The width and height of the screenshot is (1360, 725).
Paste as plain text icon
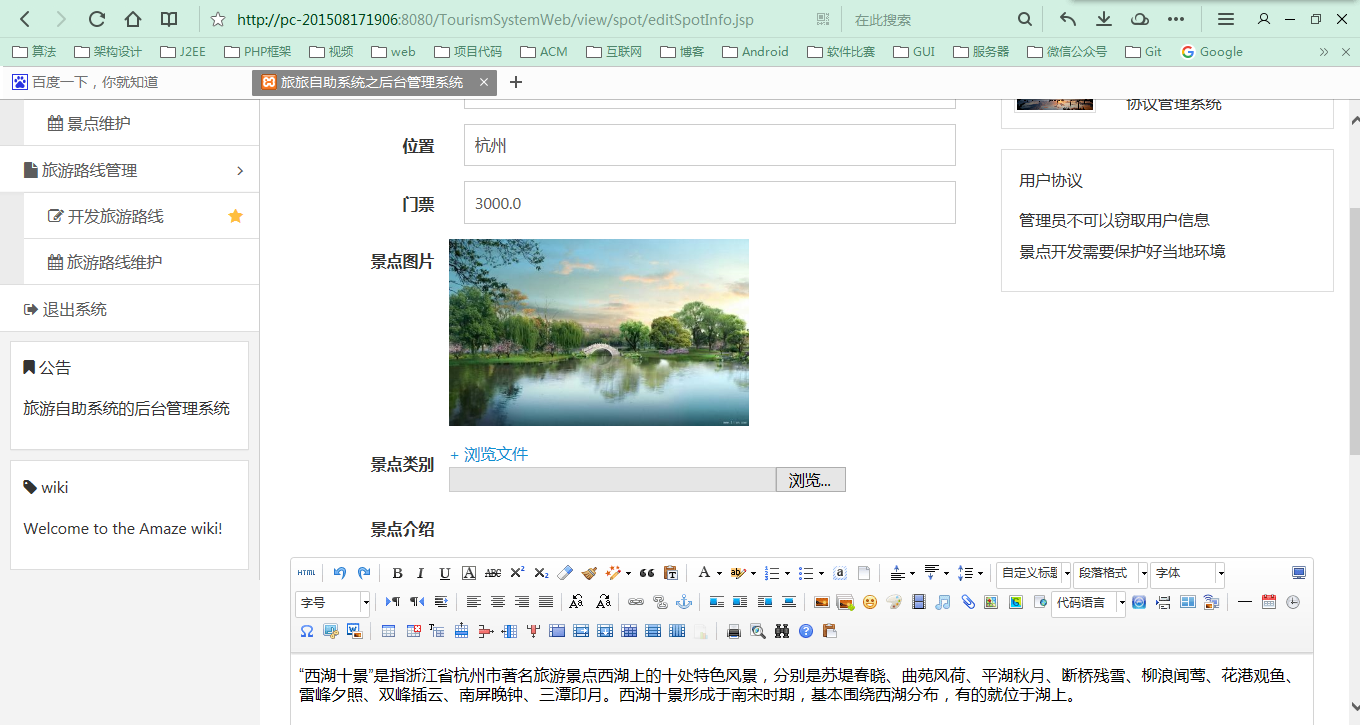coord(671,573)
